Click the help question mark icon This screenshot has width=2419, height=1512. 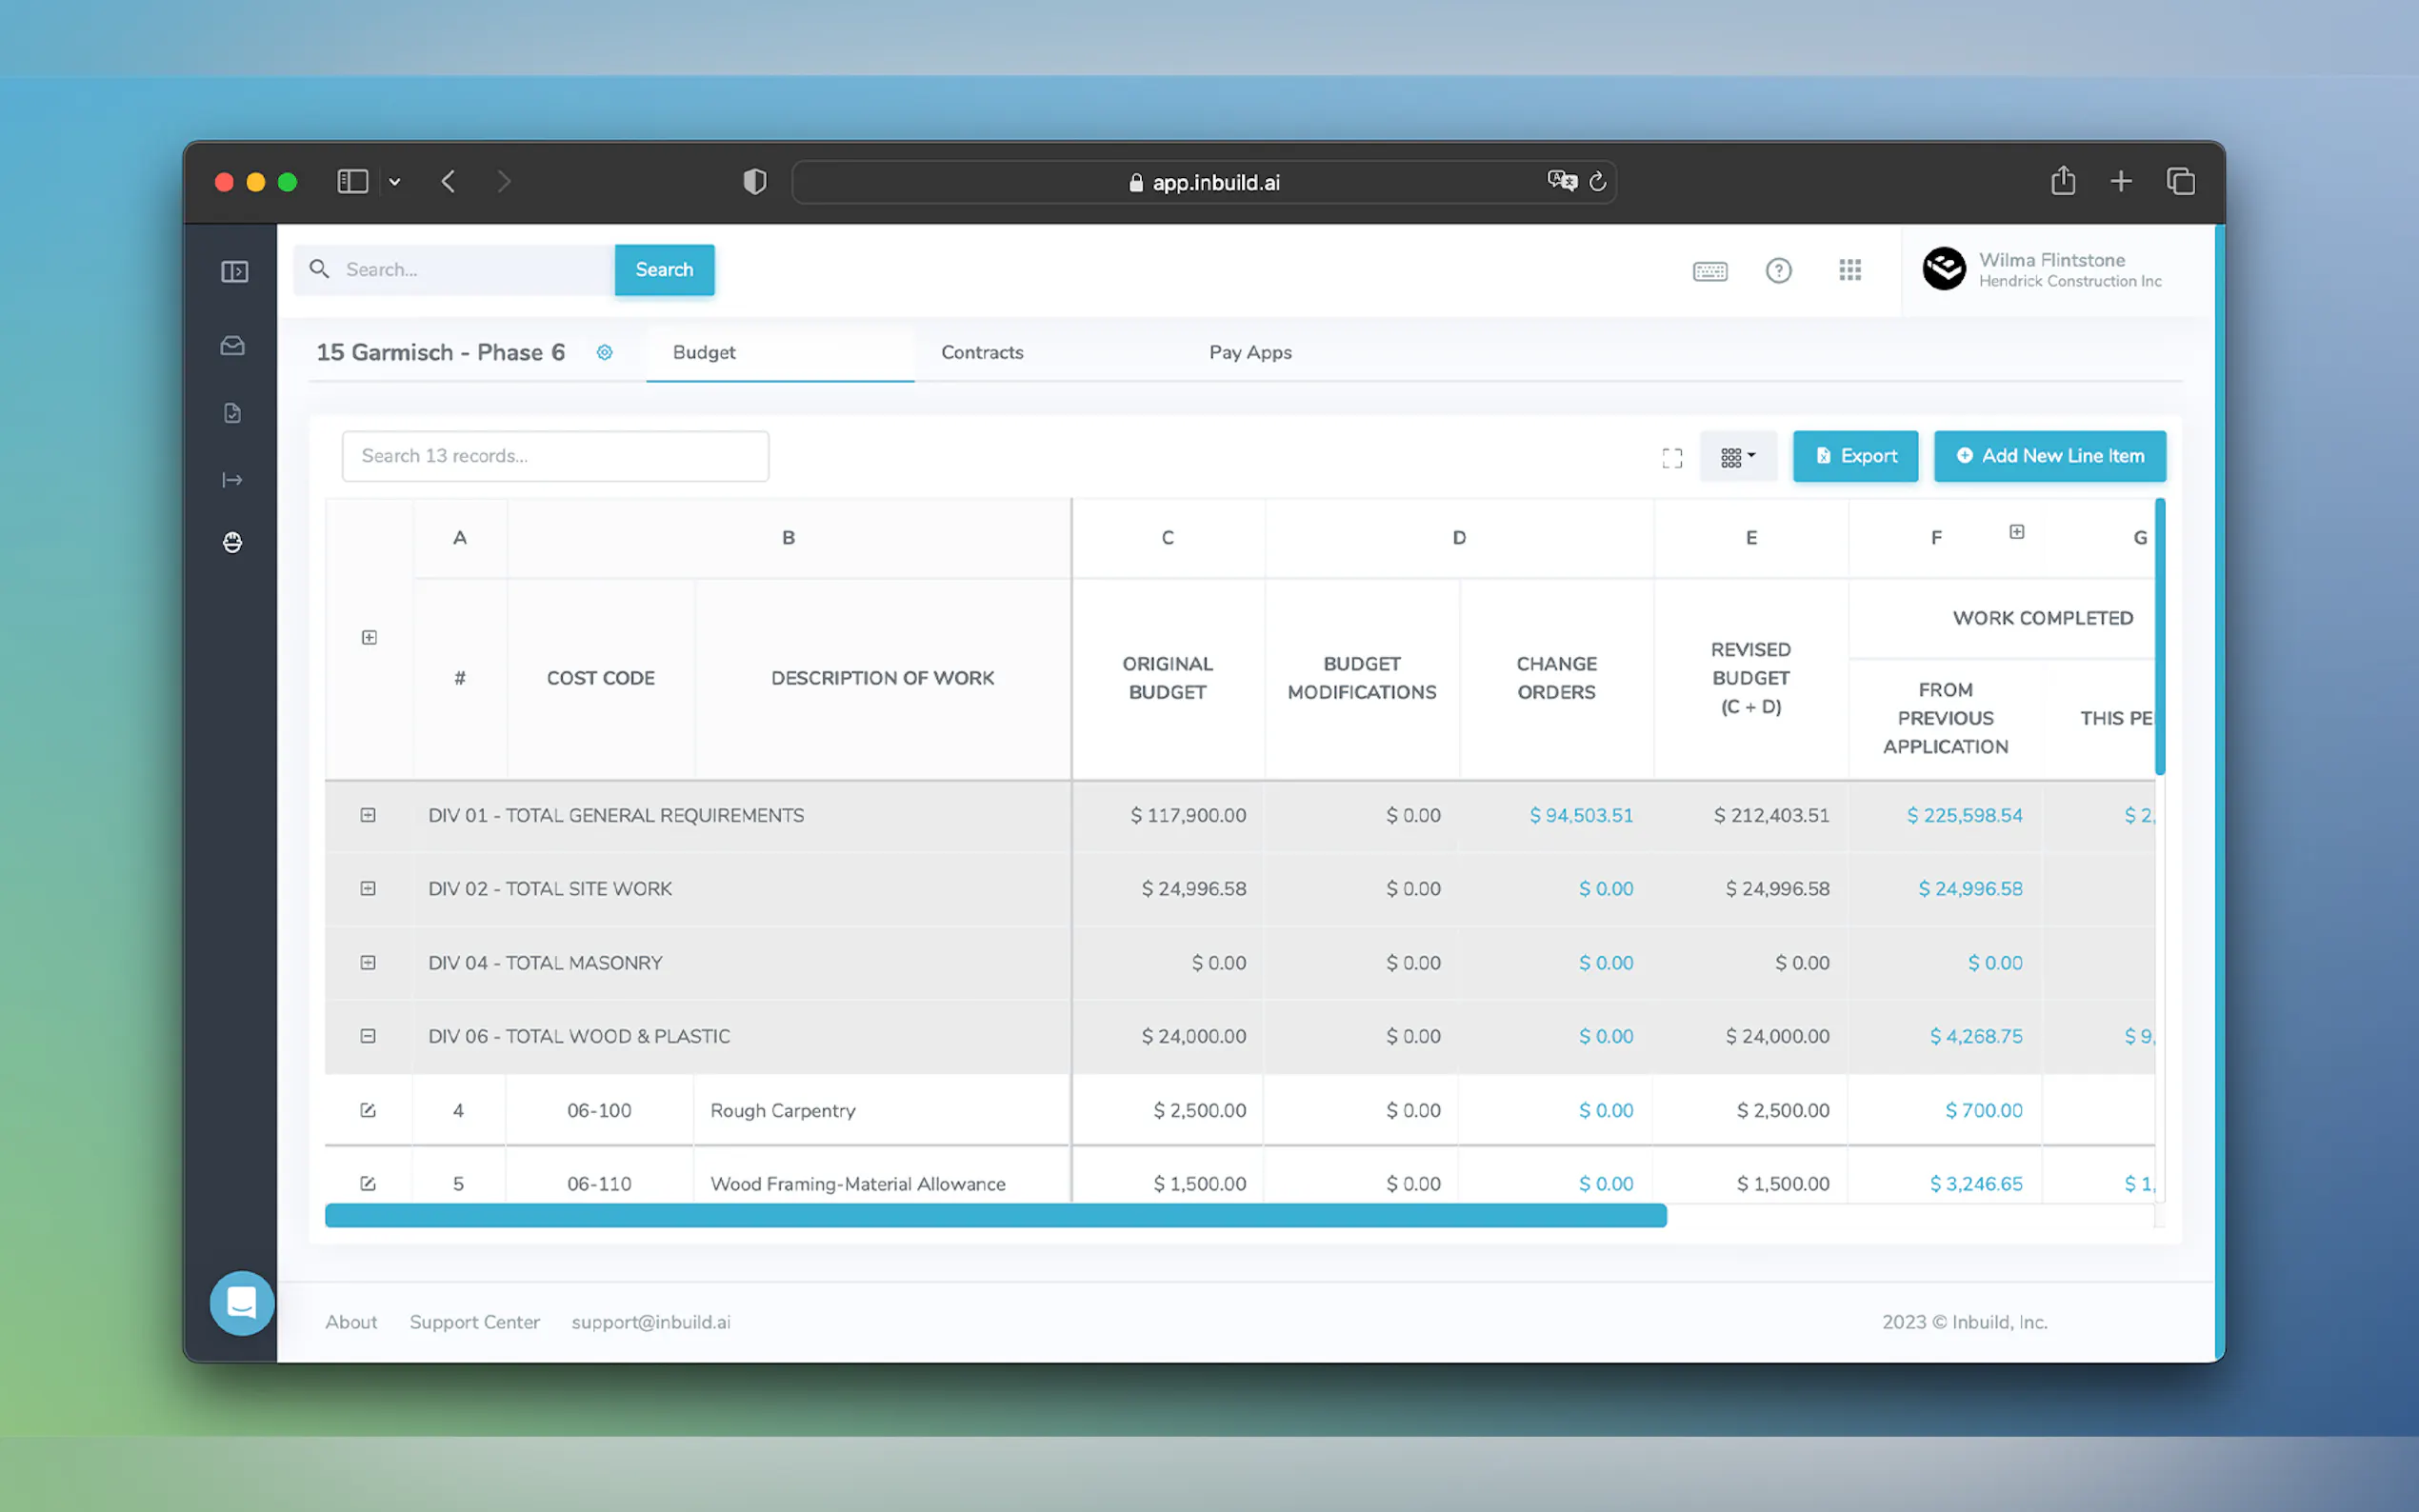tap(1778, 271)
